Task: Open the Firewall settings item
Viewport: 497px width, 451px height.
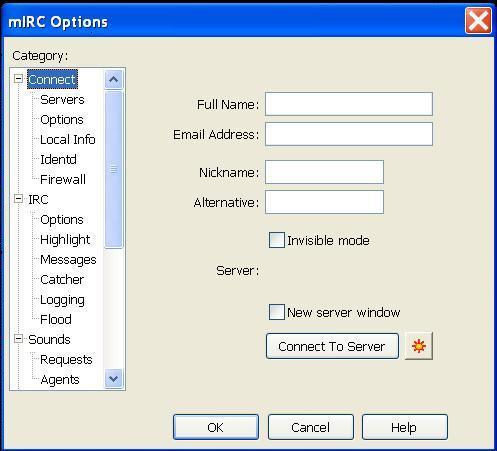Action: 63,179
